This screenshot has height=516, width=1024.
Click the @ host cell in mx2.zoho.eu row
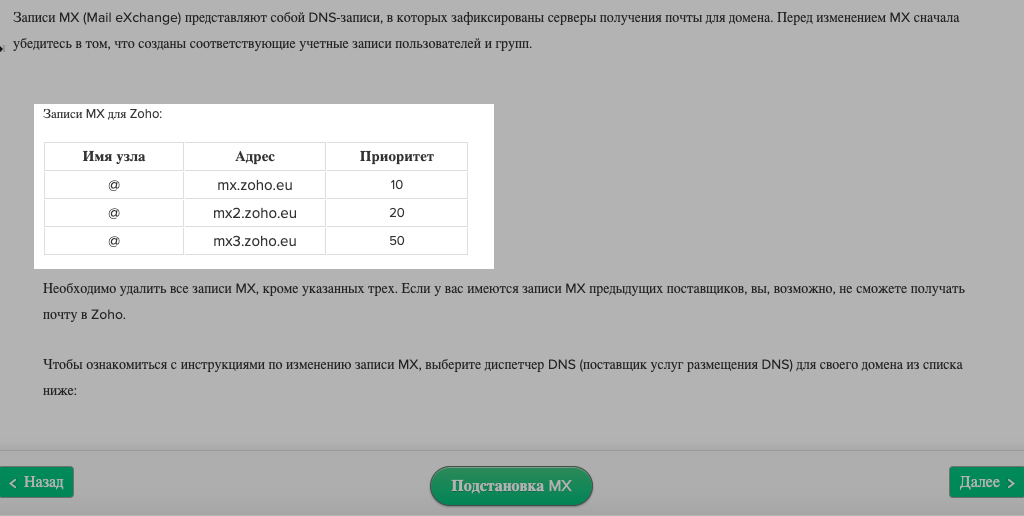click(114, 213)
